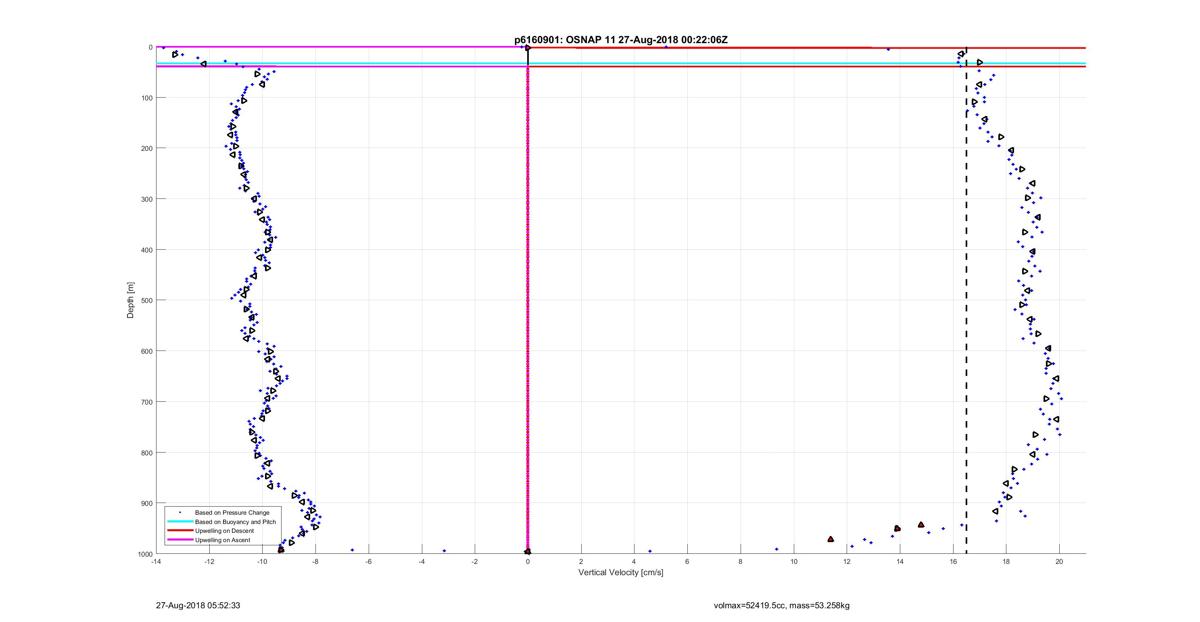Screen dimensions: 1200x622
Task: Click the depth tick label 100
Action: click(146, 98)
